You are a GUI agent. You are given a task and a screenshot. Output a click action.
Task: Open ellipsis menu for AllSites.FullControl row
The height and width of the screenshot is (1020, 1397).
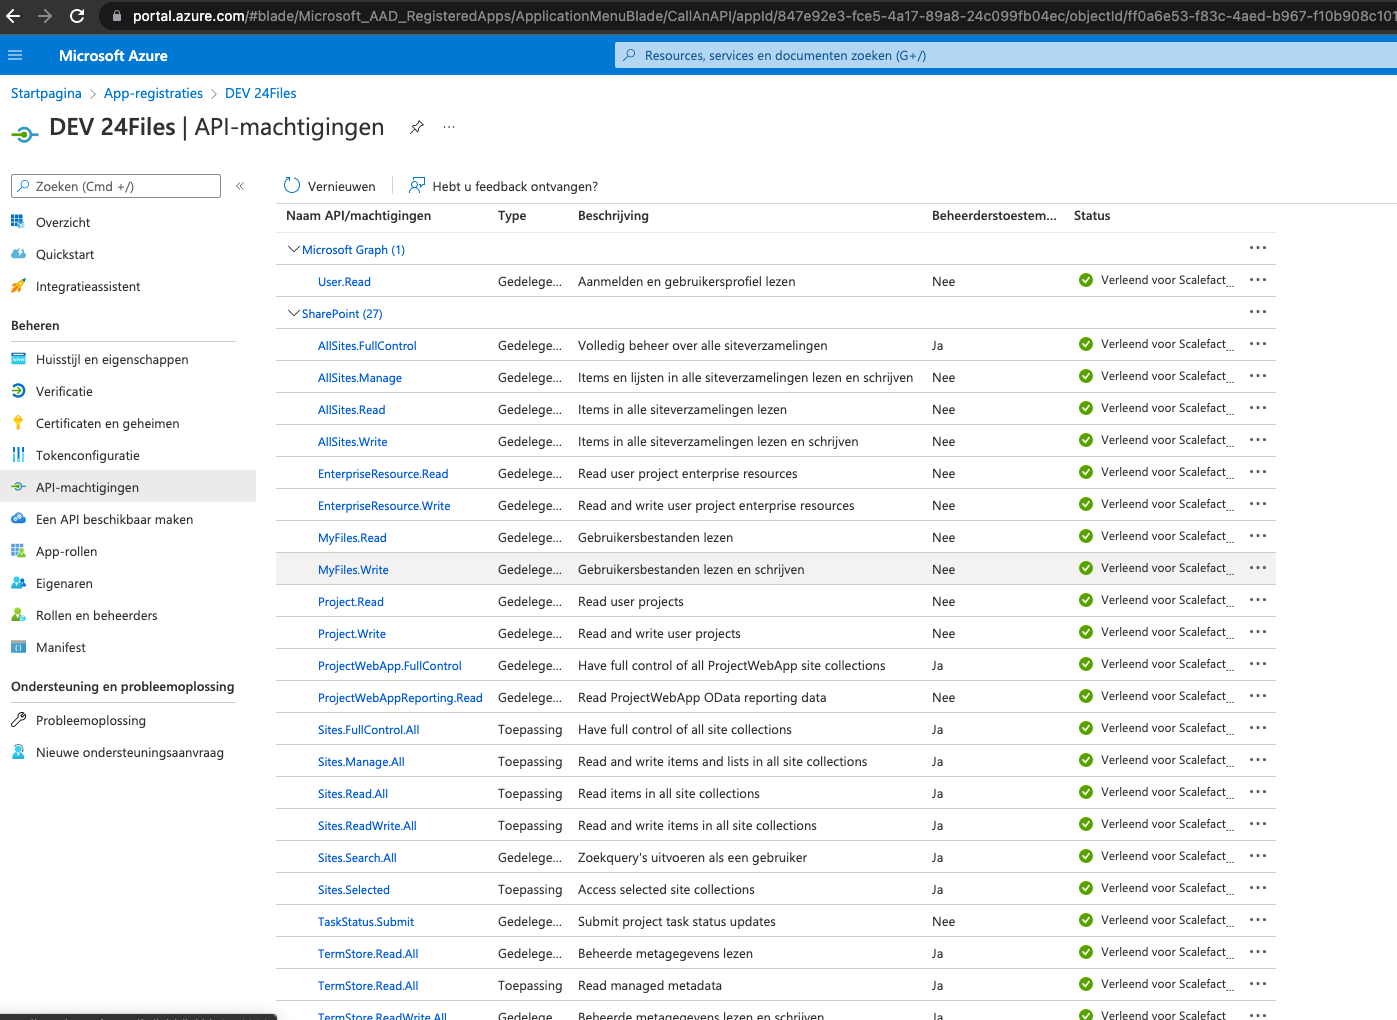[x=1257, y=344]
